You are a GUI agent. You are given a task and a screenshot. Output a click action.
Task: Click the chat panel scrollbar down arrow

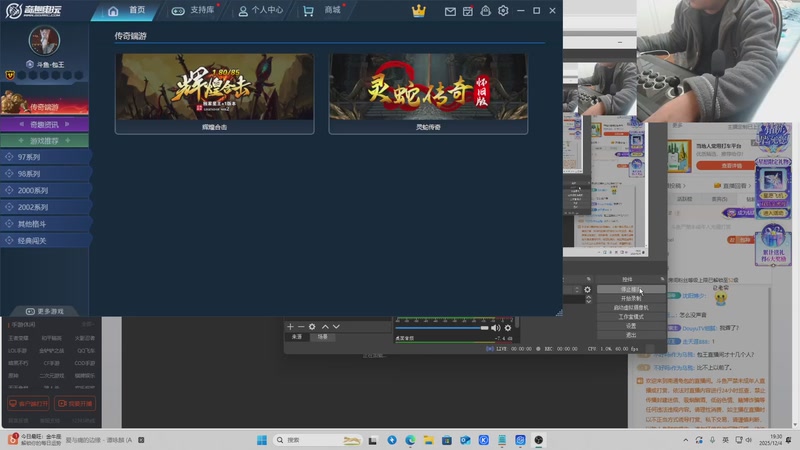click(x=796, y=424)
